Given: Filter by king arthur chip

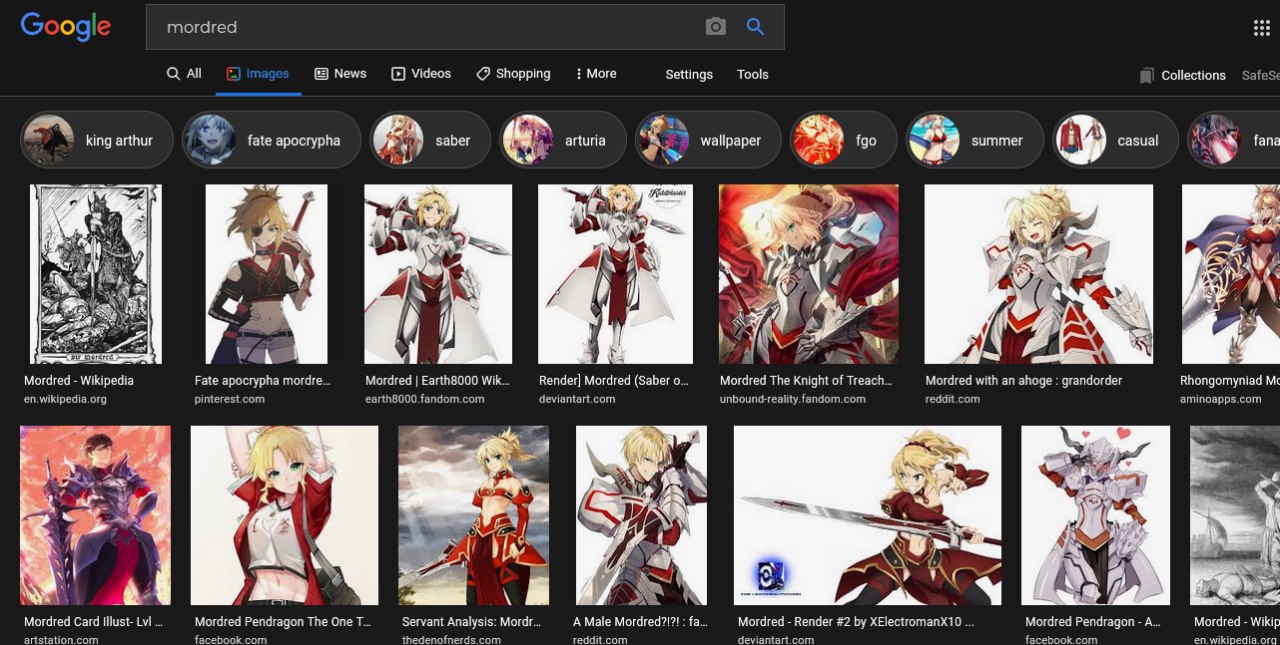Looking at the screenshot, I should [x=97, y=140].
